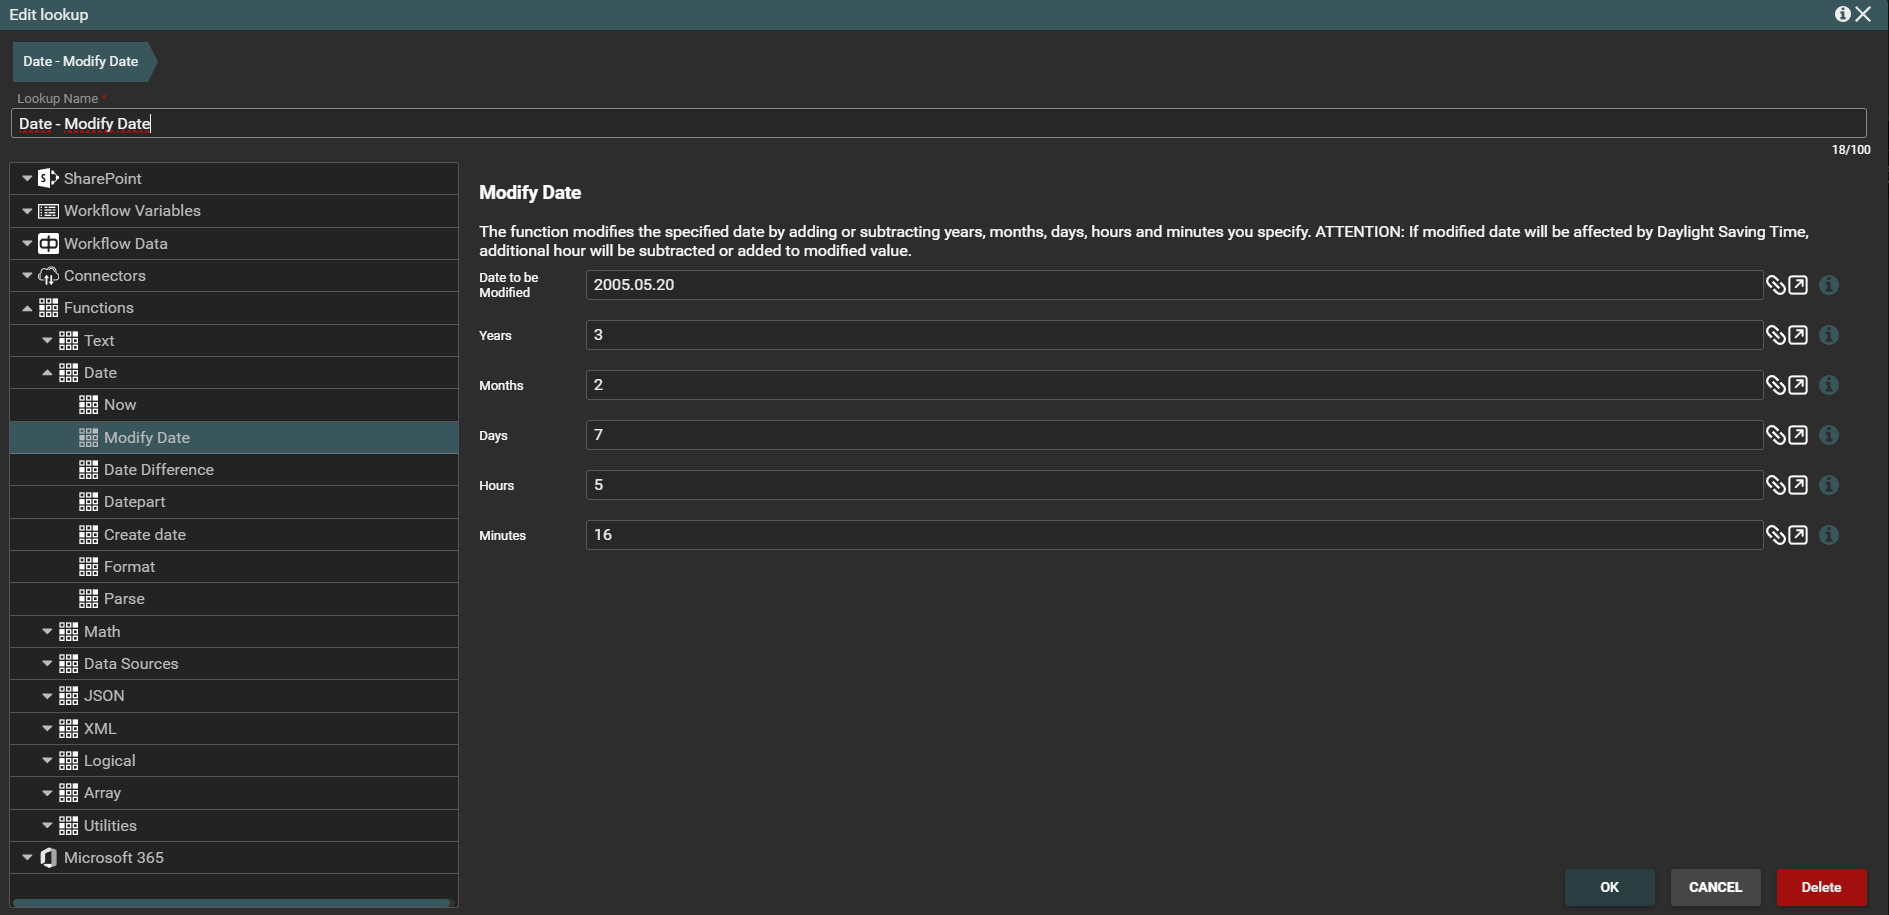Viewport: 1889px width, 915px height.
Task: Open the expand-editor icon for the Years field
Action: click(x=1798, y=335)
